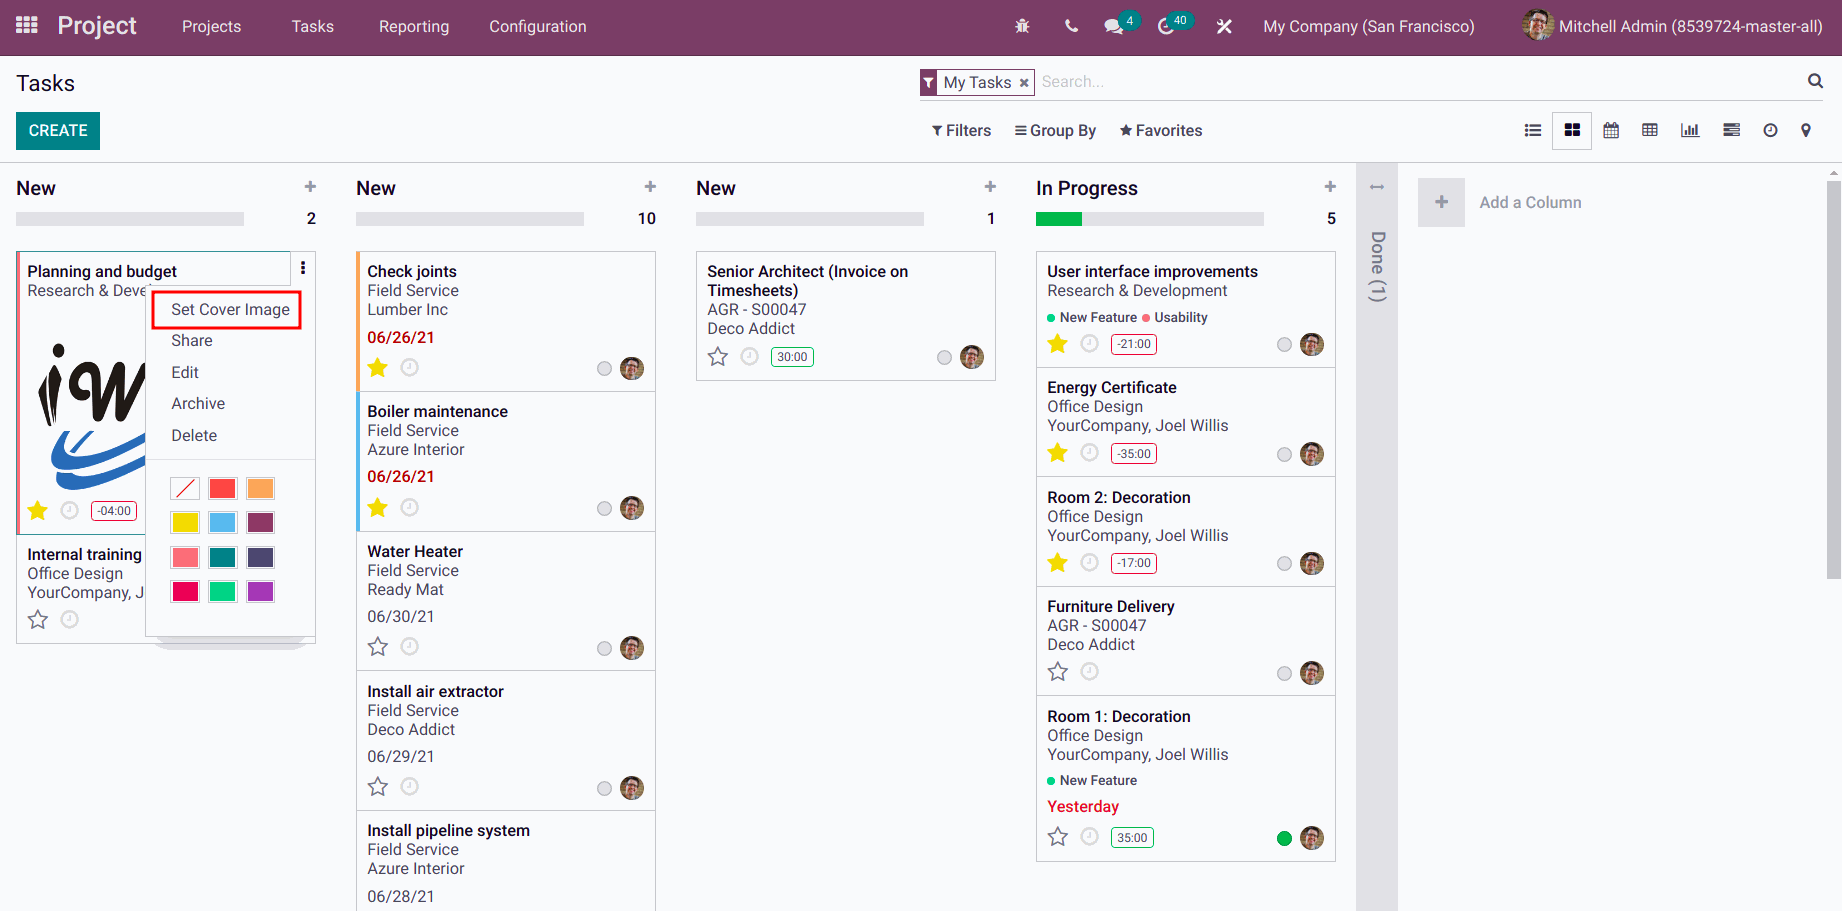Open Favorites dropdown

(1161, 130)
